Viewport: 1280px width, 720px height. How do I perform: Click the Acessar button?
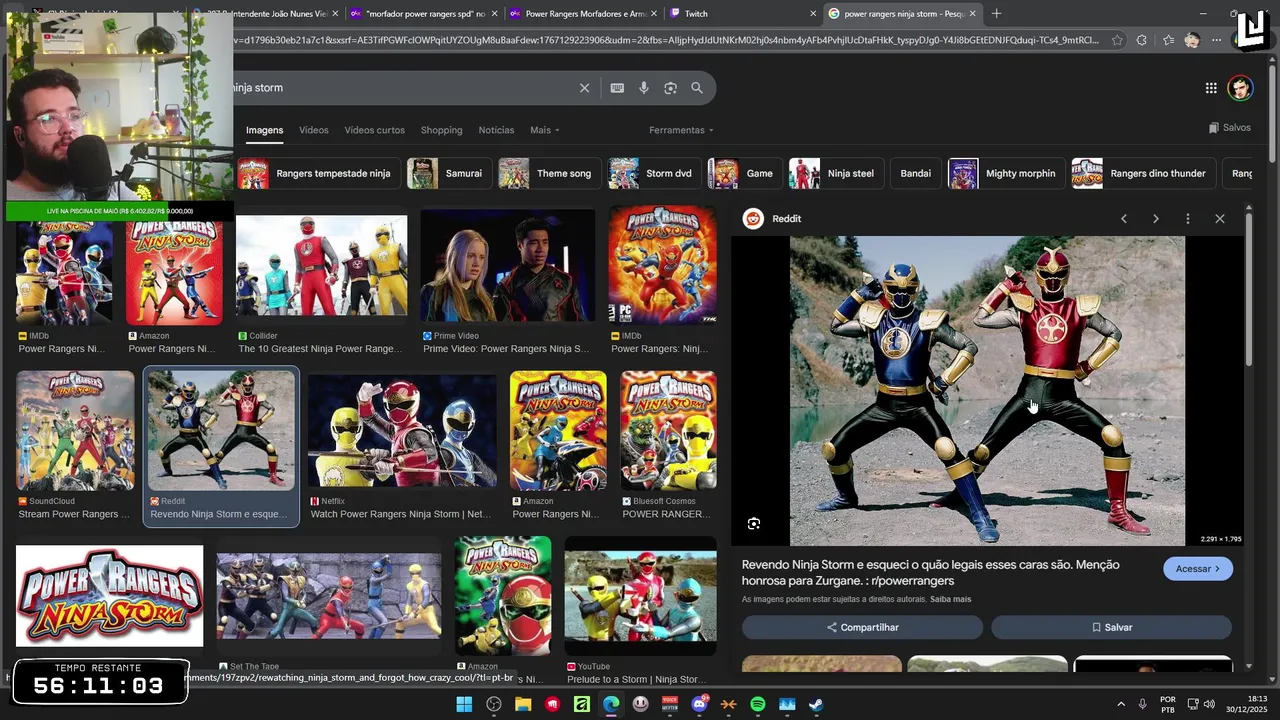point(1198,569)
